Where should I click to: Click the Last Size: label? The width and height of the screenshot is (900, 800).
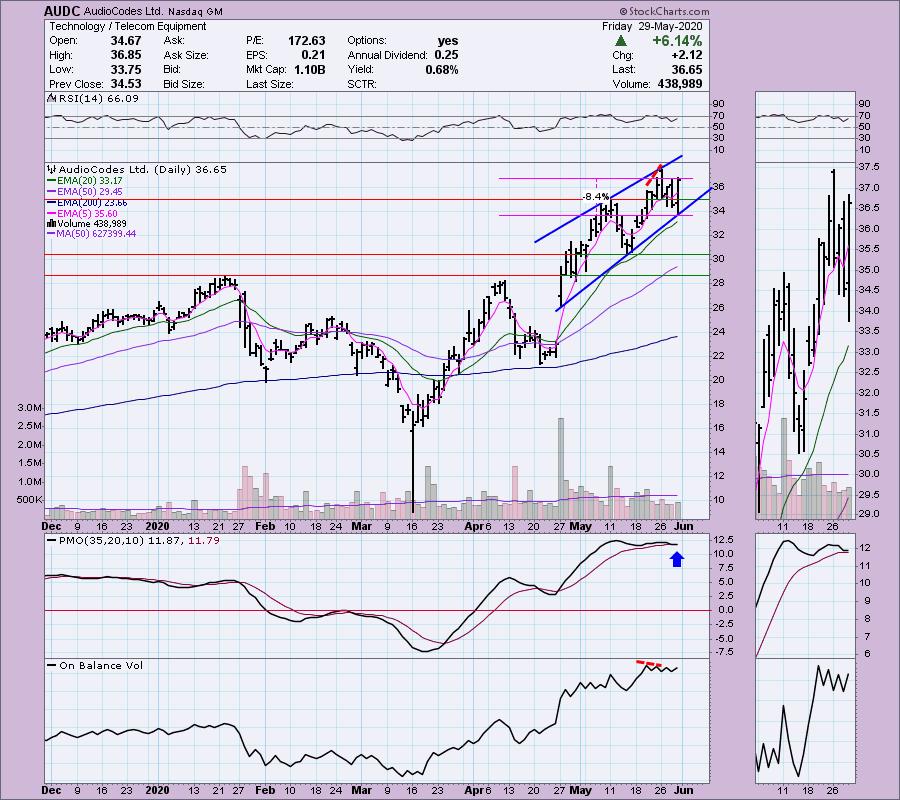270,84
